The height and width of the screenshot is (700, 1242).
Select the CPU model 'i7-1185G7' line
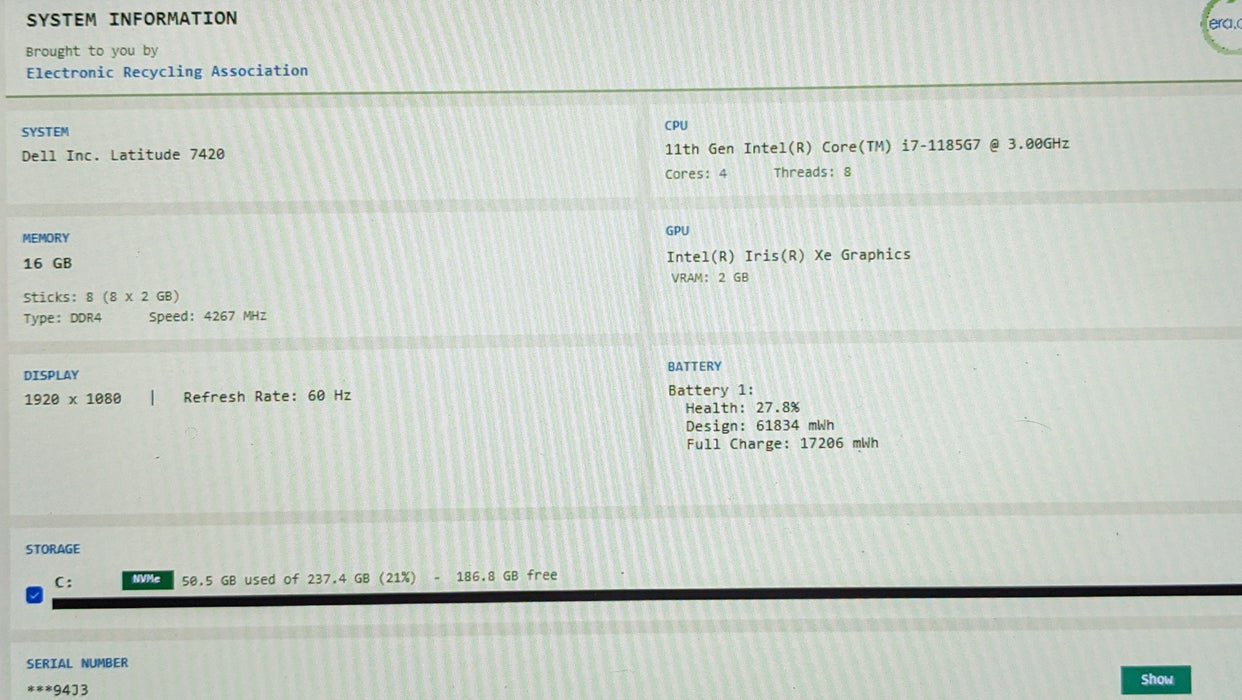pyautogui.click(x=867, y=146)
